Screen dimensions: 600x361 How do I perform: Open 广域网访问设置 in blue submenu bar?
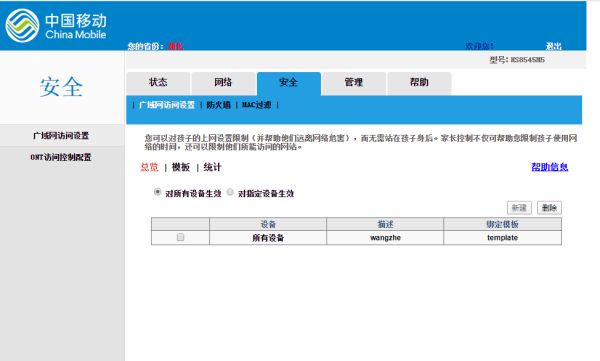(167, 105)
